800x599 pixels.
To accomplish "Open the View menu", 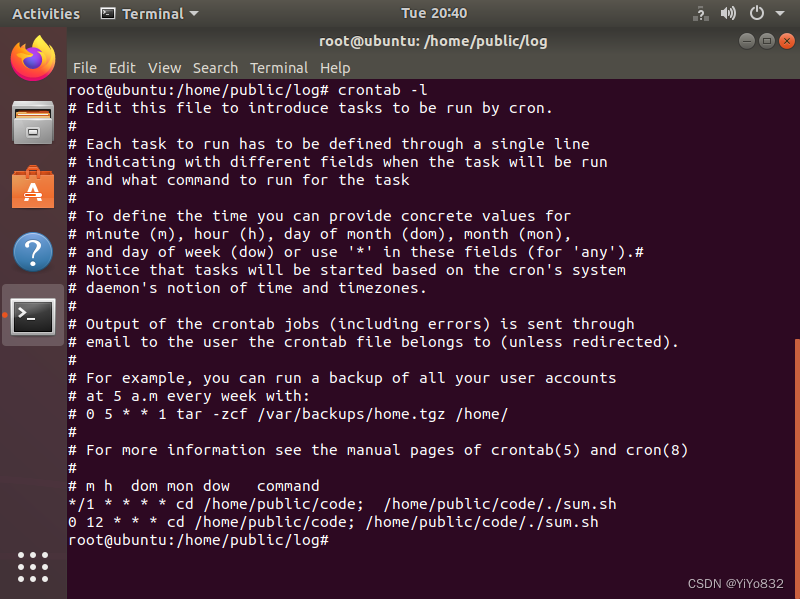I will [164, 68].
